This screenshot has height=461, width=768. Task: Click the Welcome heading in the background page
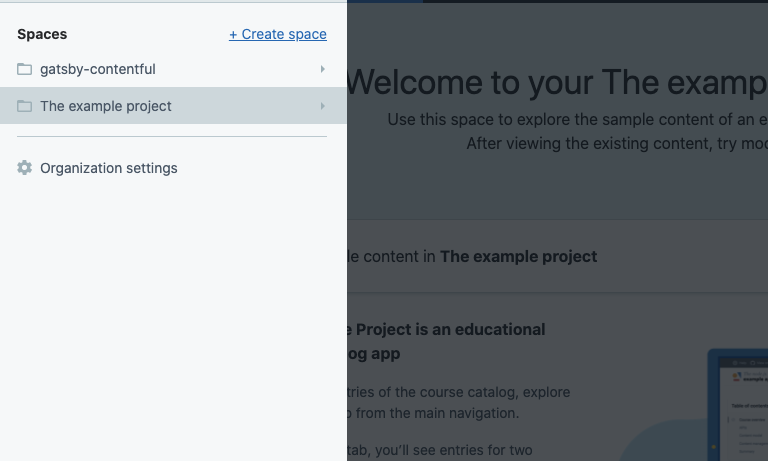[x=557, y=82]
